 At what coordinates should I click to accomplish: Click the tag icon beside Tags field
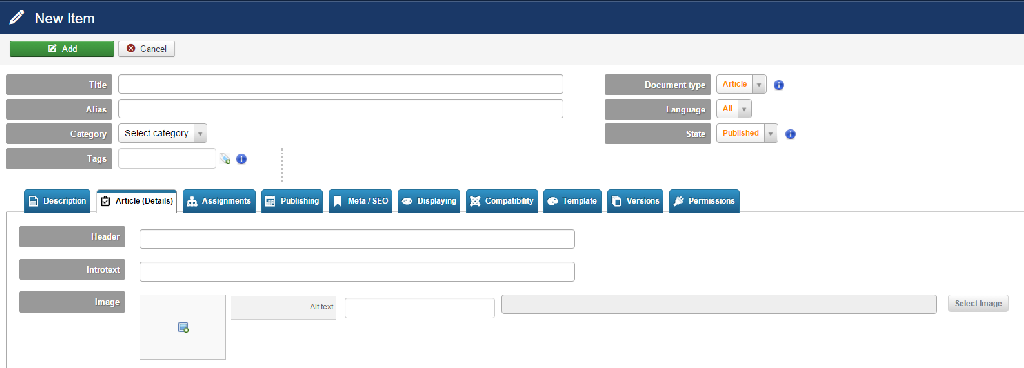tap(225, 159)
